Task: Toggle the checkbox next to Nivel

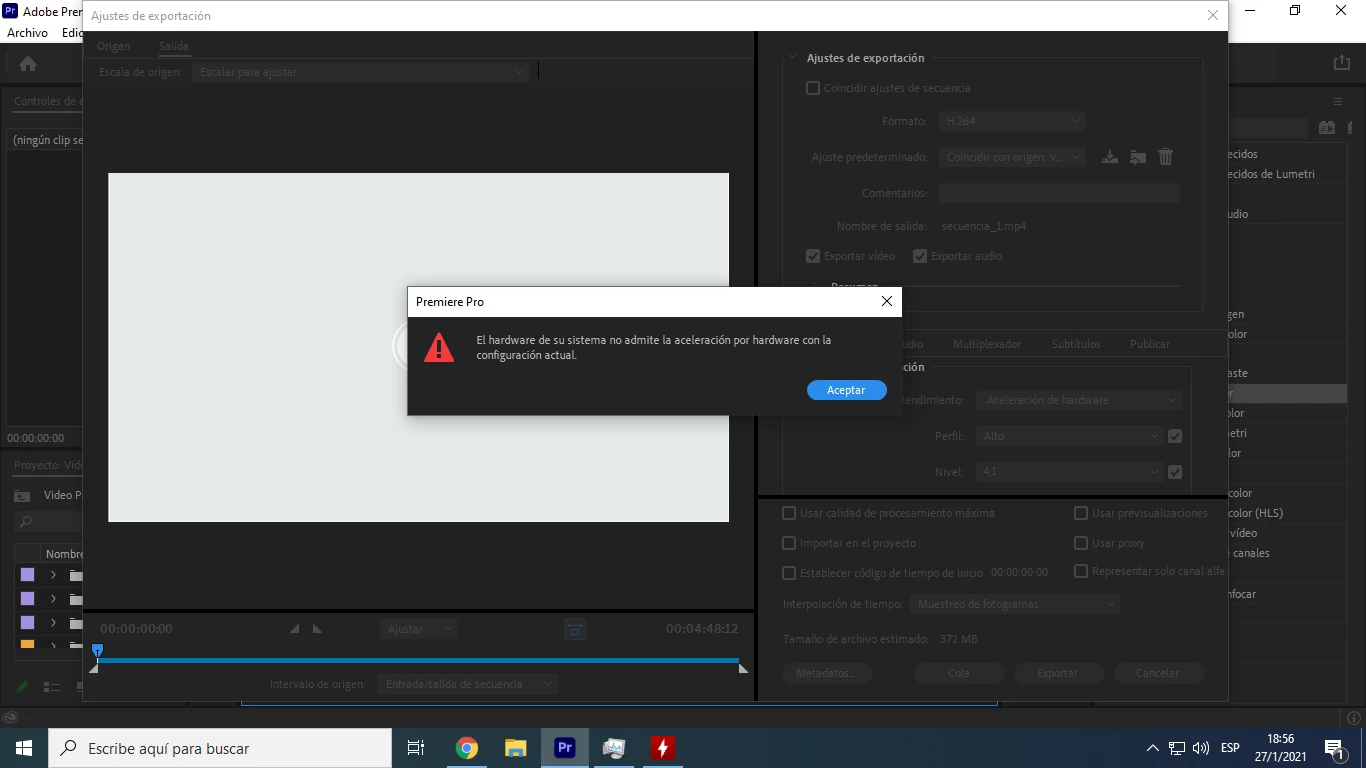Action: [x=1175, y=472]
